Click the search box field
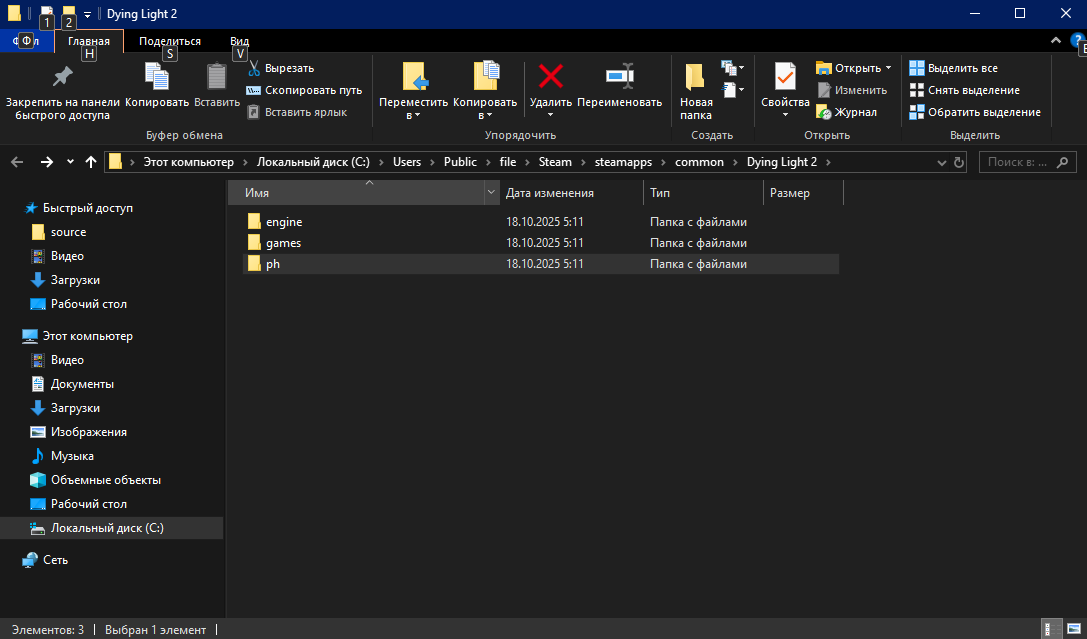Viewport: 1087px width, 639px height. pos(1017,162)
